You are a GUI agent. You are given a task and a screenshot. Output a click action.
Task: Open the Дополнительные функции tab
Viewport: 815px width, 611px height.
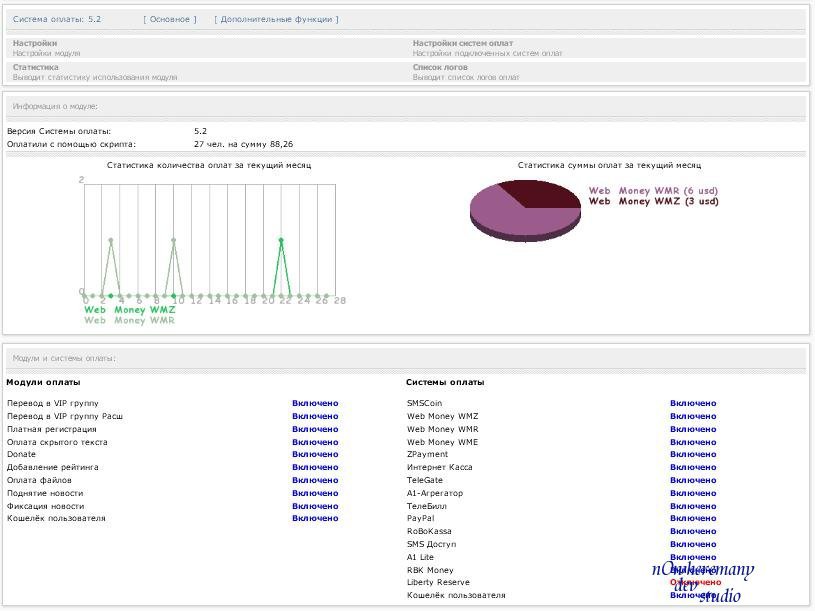pyautogui.click(x=276, y=19)
